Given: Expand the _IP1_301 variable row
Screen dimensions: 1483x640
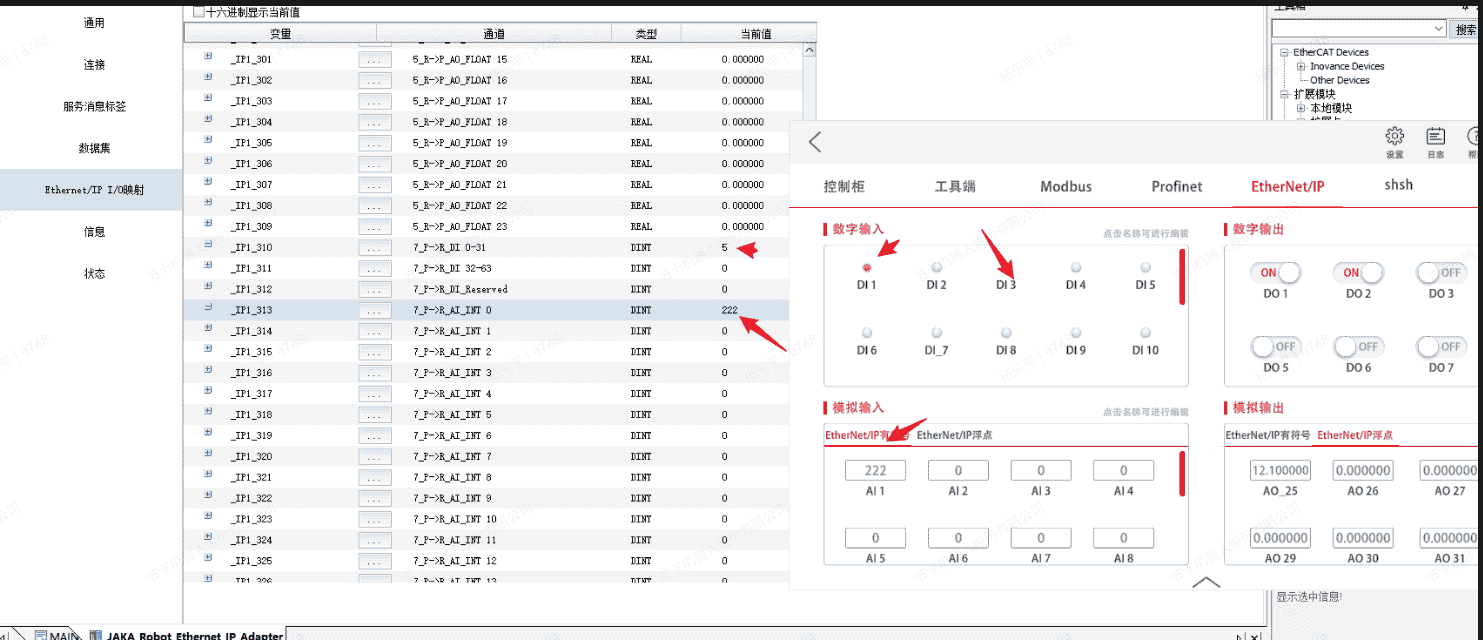Looking at the screenshot, I should click(x=208, y=58).
